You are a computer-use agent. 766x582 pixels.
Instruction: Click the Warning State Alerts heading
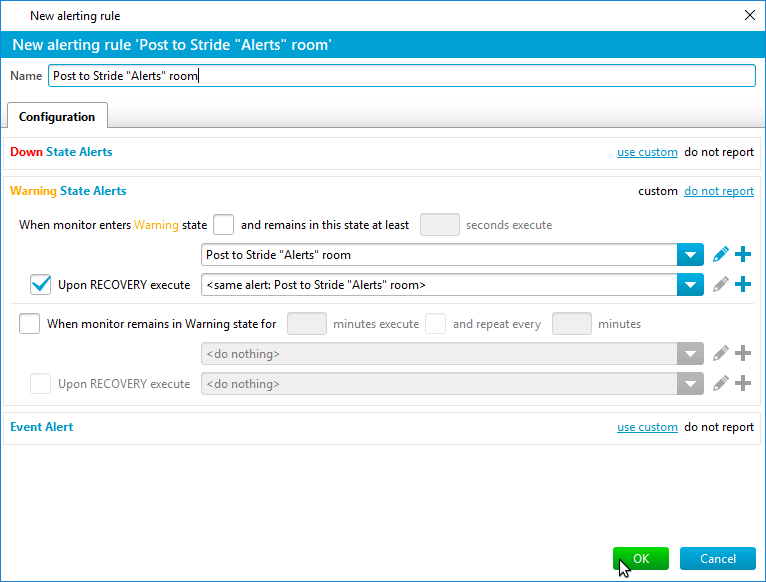(68, 191)
